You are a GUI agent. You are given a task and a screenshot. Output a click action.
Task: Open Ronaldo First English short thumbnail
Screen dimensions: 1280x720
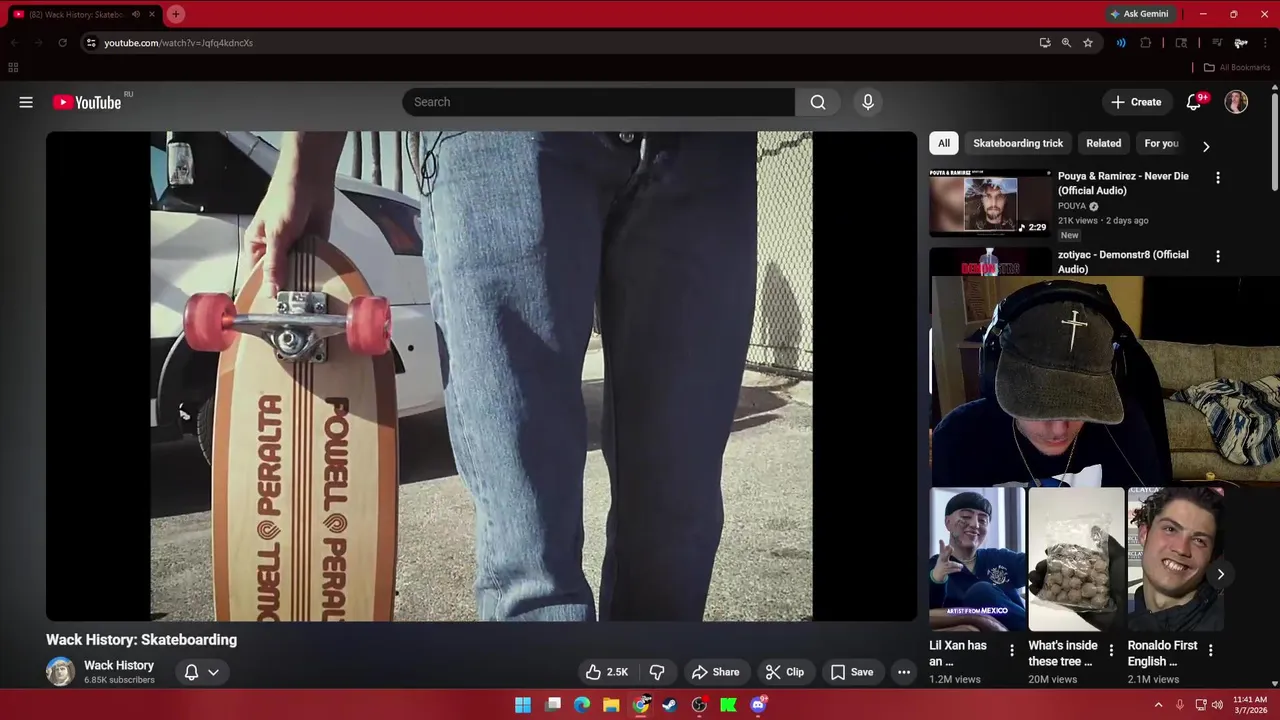click(x=1175, y=559)
